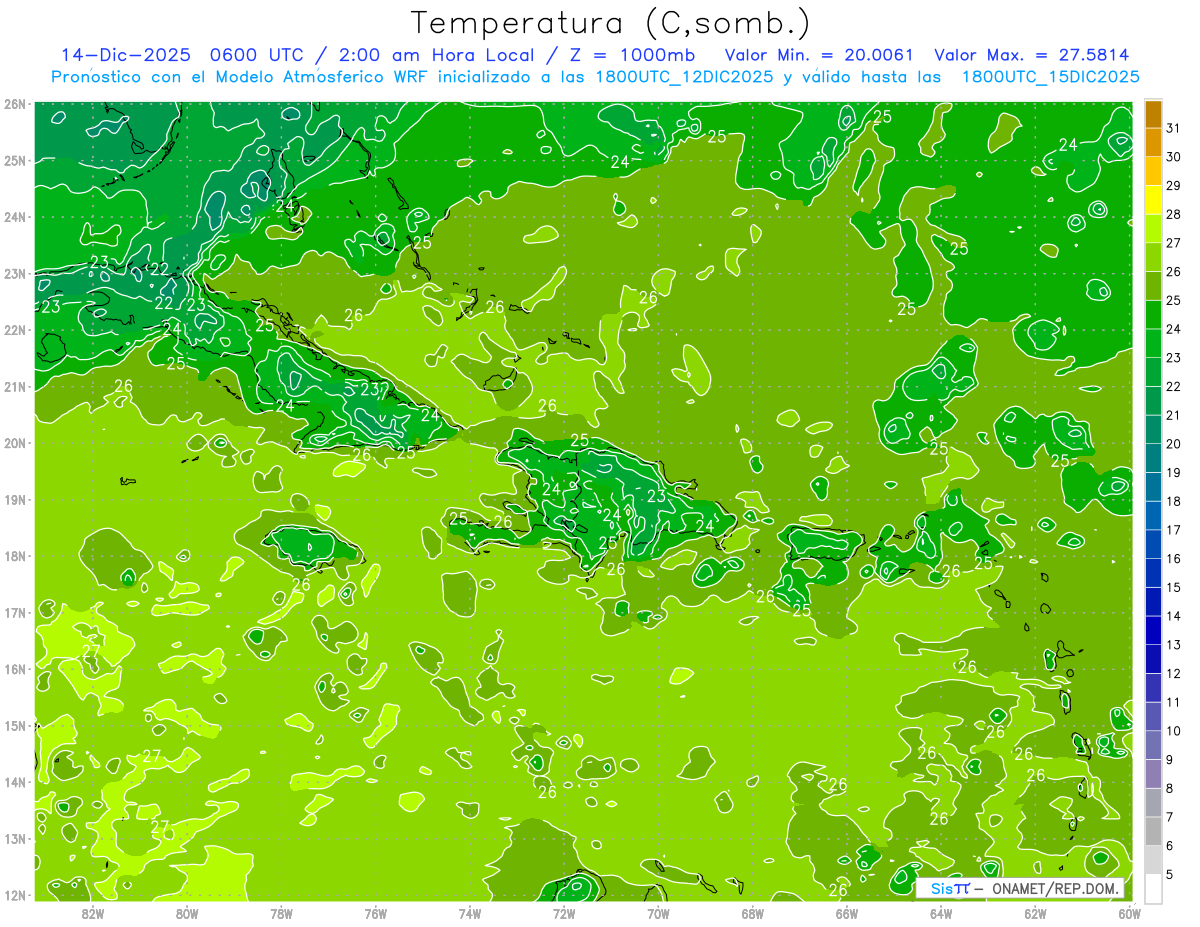Click the 70W longitude axis label
Screen dimensions: 1200x927
[x=658, y=913]
